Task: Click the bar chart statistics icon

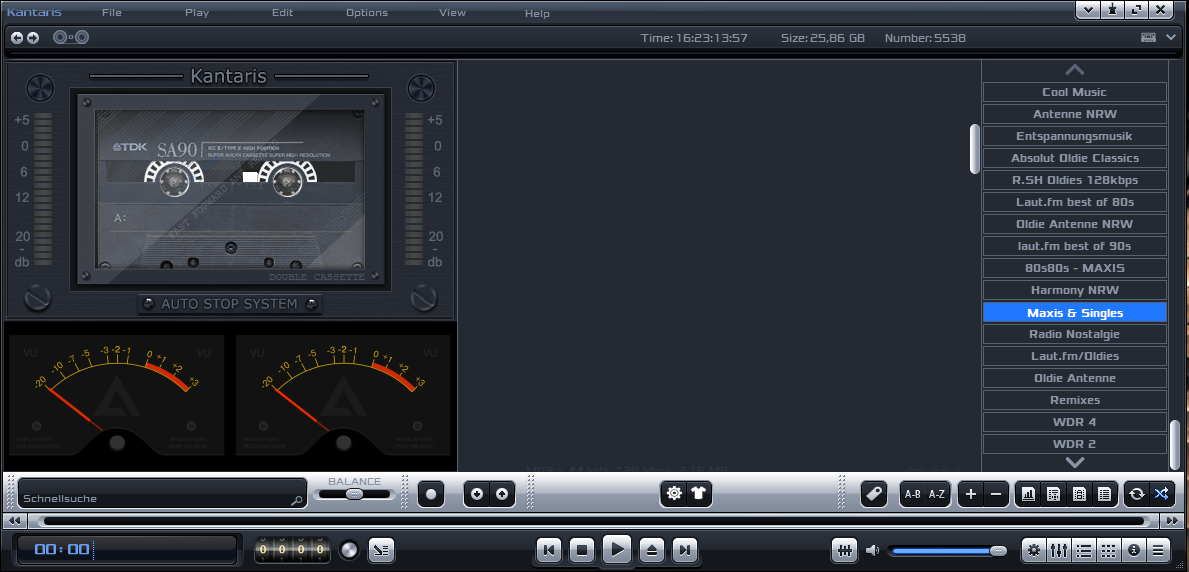Action: [x=1028, y=494]
